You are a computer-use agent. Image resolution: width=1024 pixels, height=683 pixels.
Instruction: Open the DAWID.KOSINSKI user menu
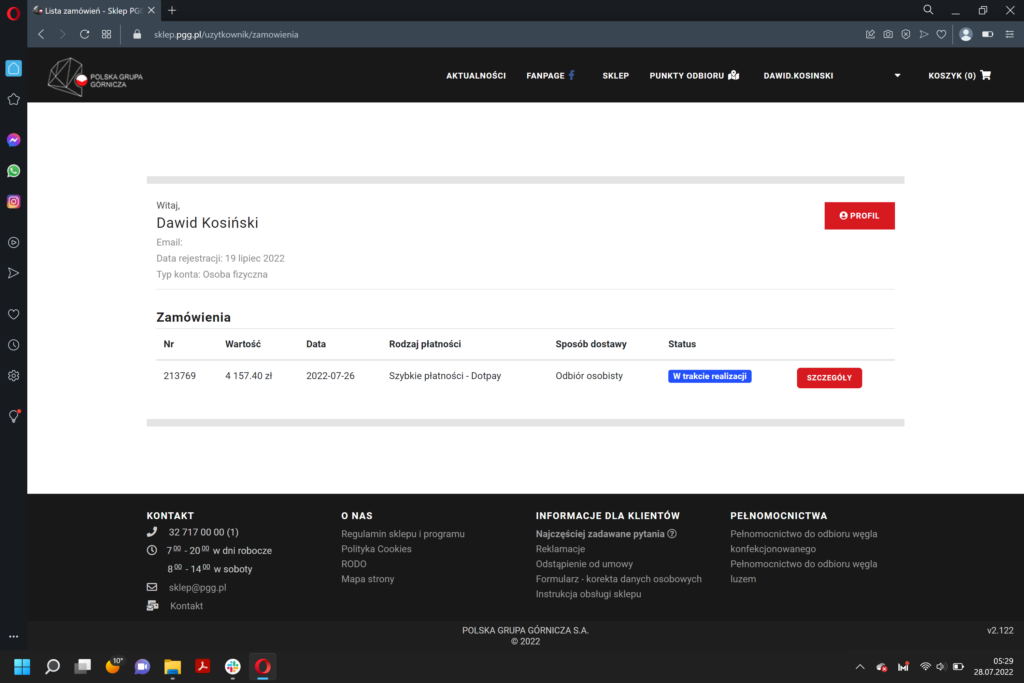[798, 76]
